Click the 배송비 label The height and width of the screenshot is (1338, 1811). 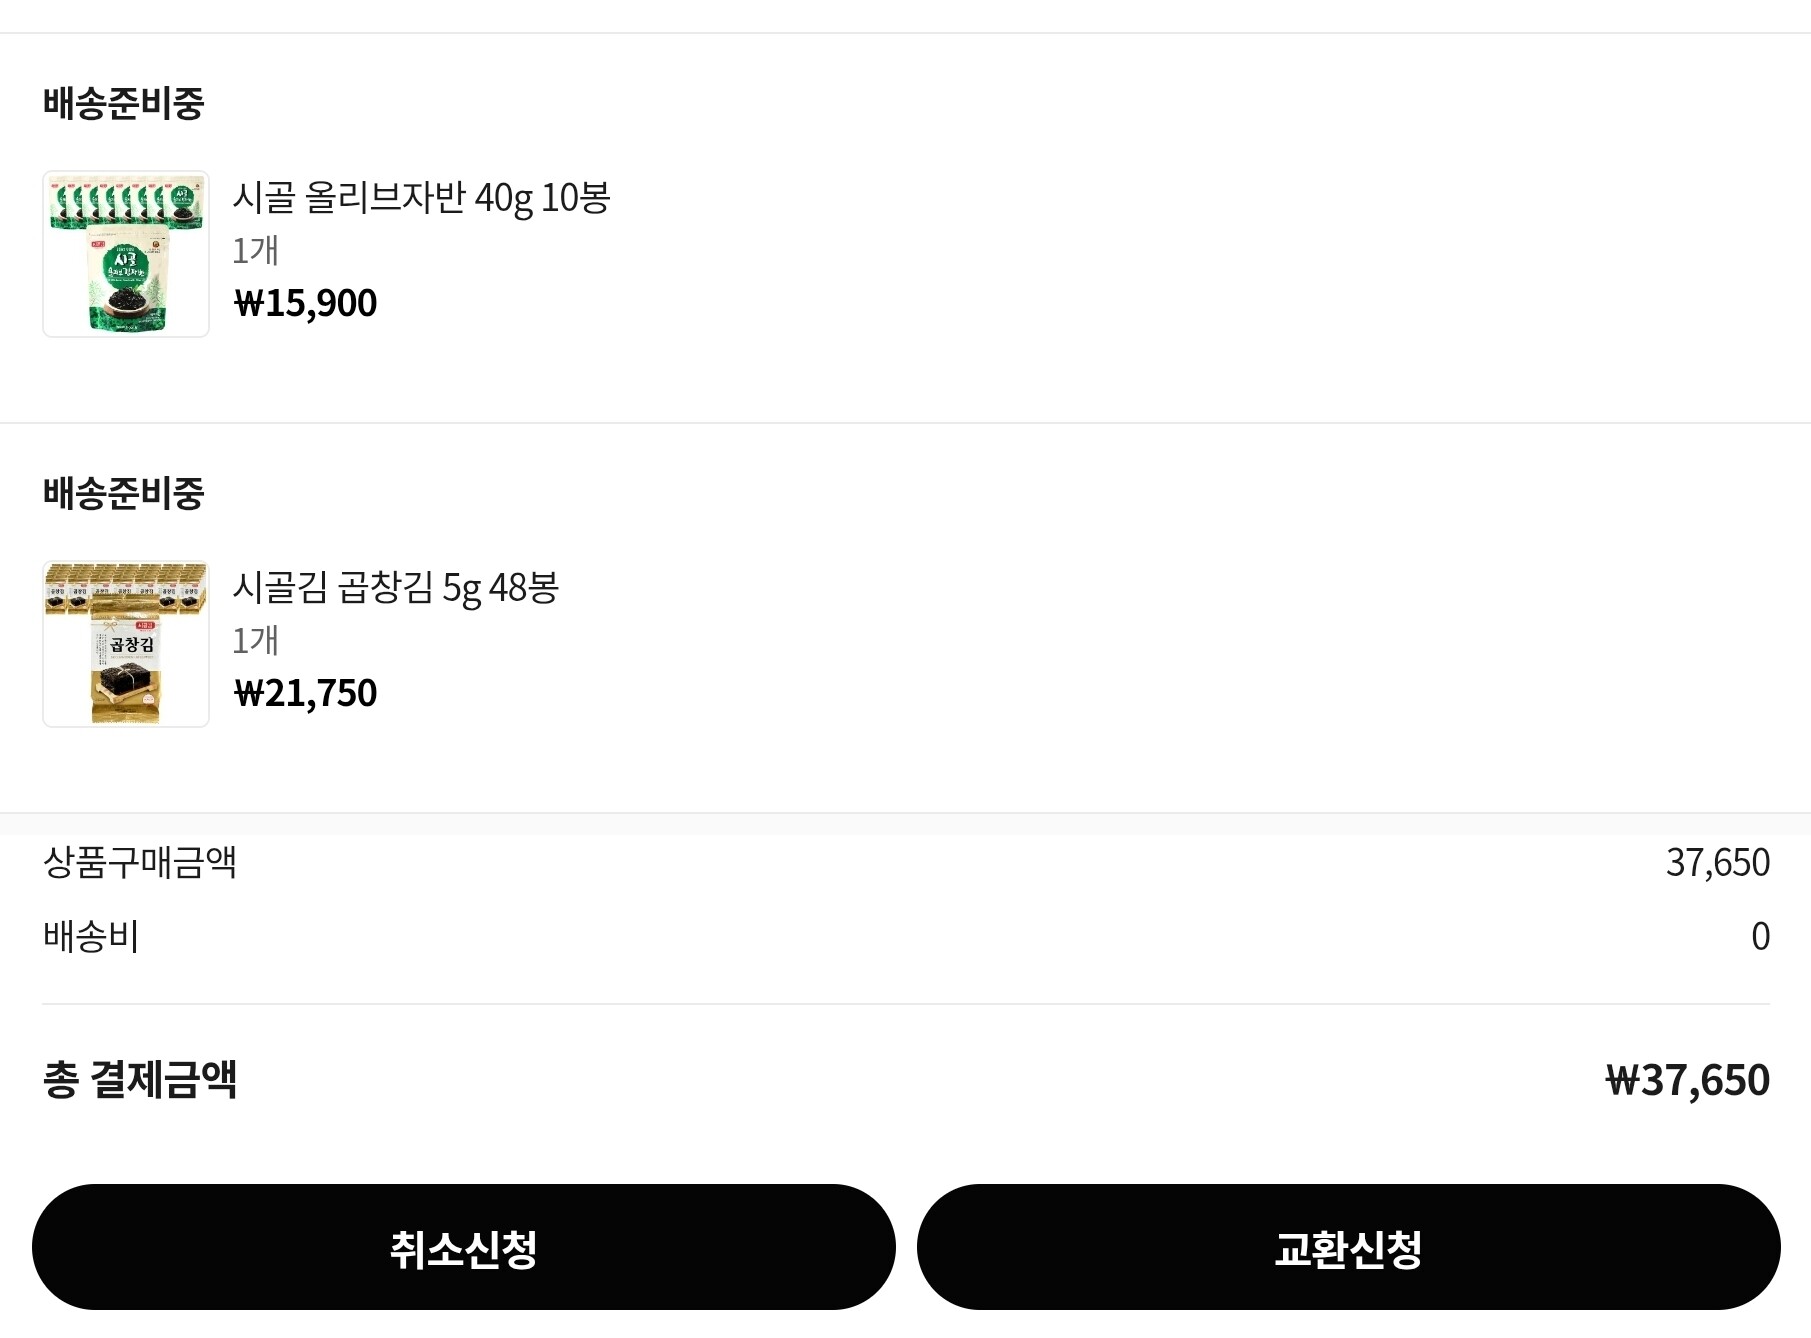91,936
